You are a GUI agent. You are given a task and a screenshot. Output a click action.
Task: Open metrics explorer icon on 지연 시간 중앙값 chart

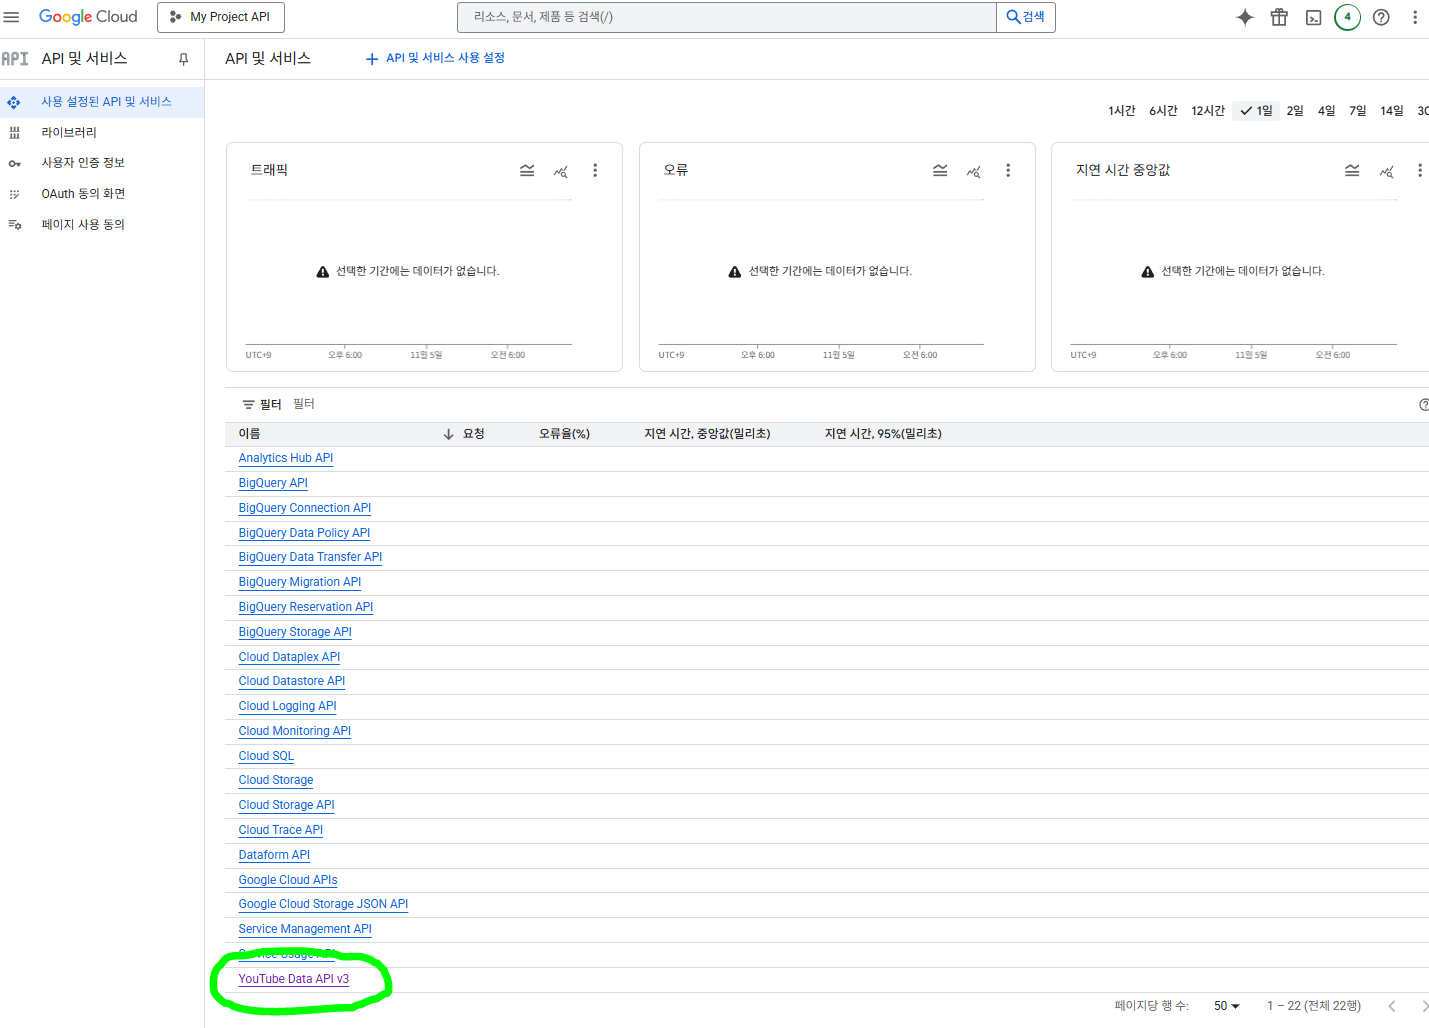(1386, 171)
